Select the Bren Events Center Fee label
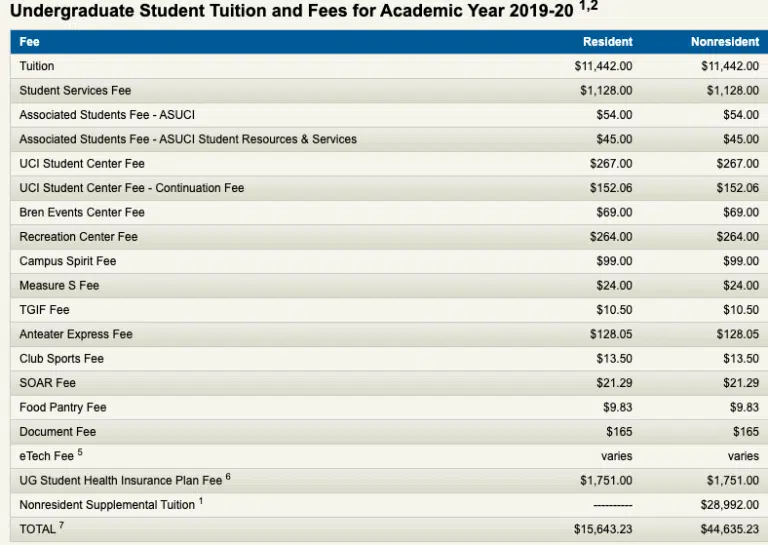Viewport: 768px width, 545px height. point(82,213)
